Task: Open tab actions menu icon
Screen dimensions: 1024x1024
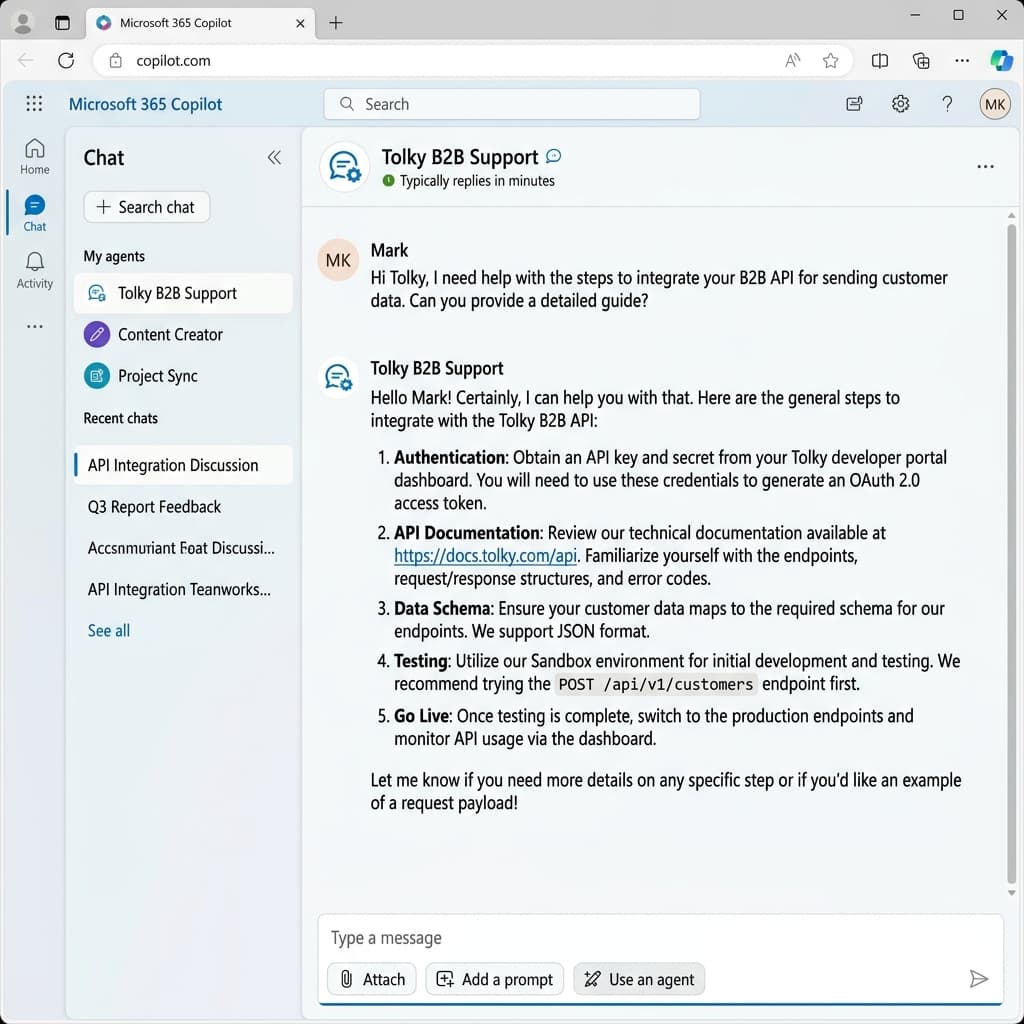Action: (x=63, y=23)
